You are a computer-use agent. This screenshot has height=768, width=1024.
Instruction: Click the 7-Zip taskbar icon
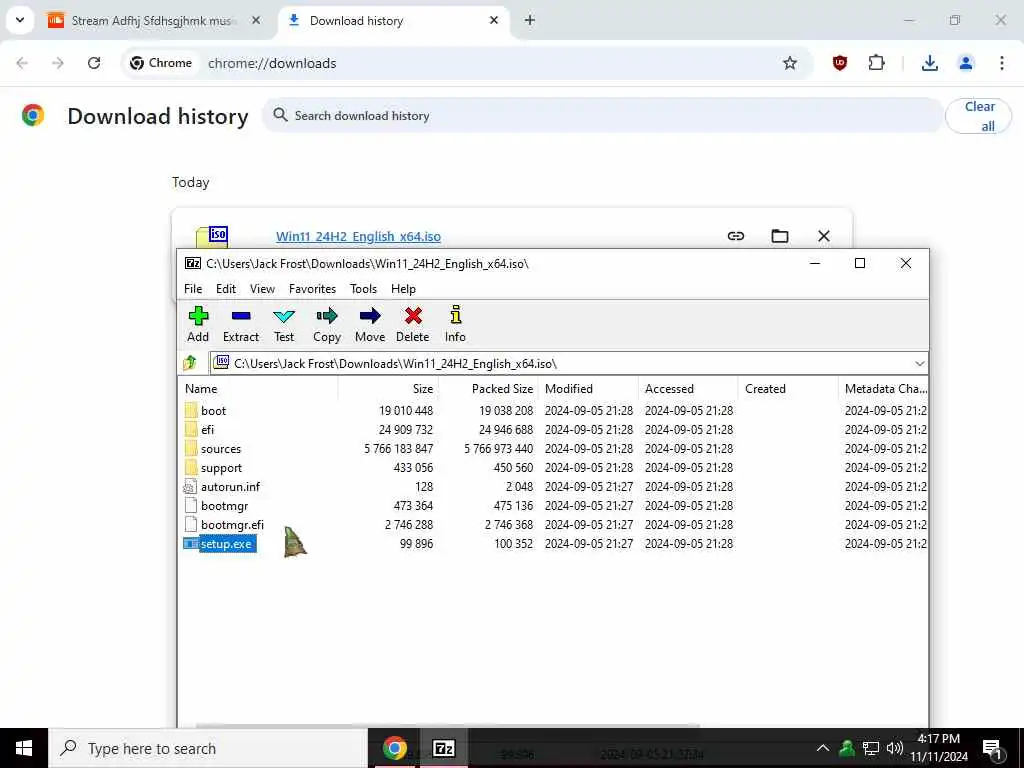pos(443,748)
